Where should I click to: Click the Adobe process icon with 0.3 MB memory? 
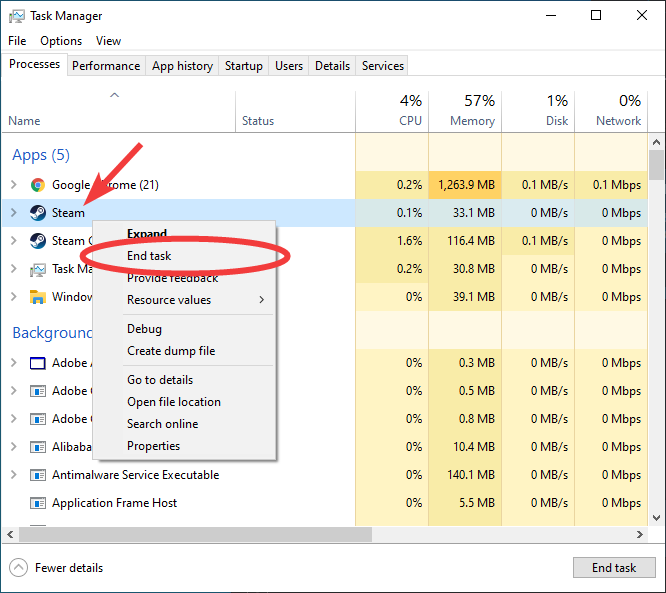click(38, 363)
